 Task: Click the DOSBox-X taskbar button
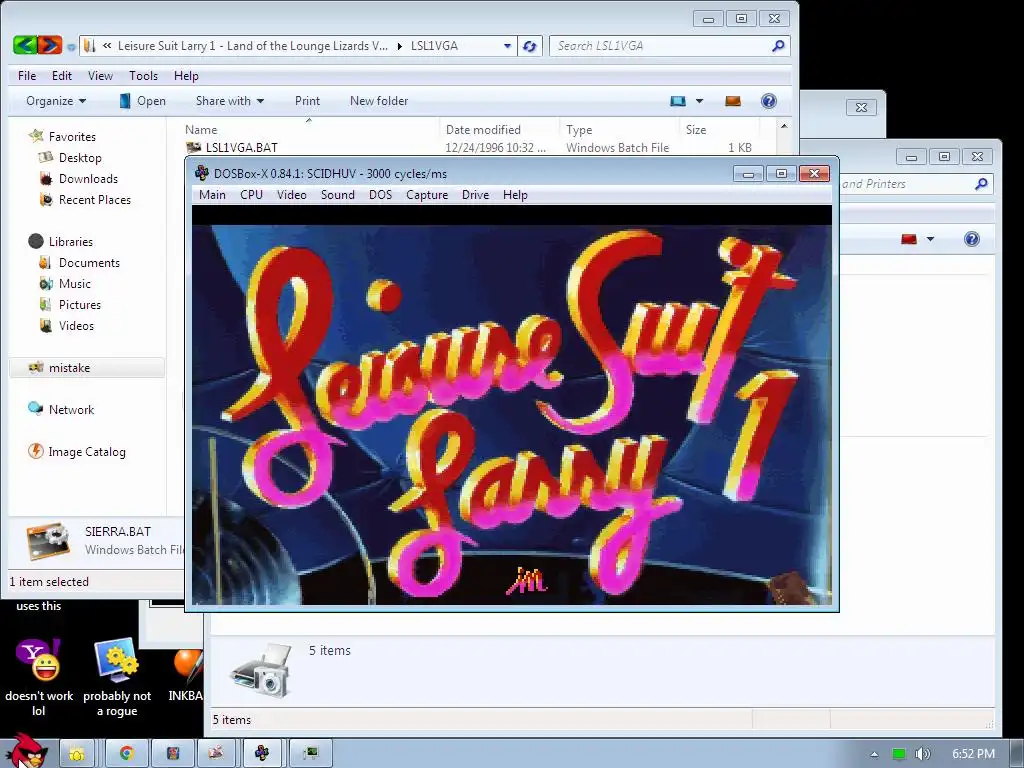261,753
